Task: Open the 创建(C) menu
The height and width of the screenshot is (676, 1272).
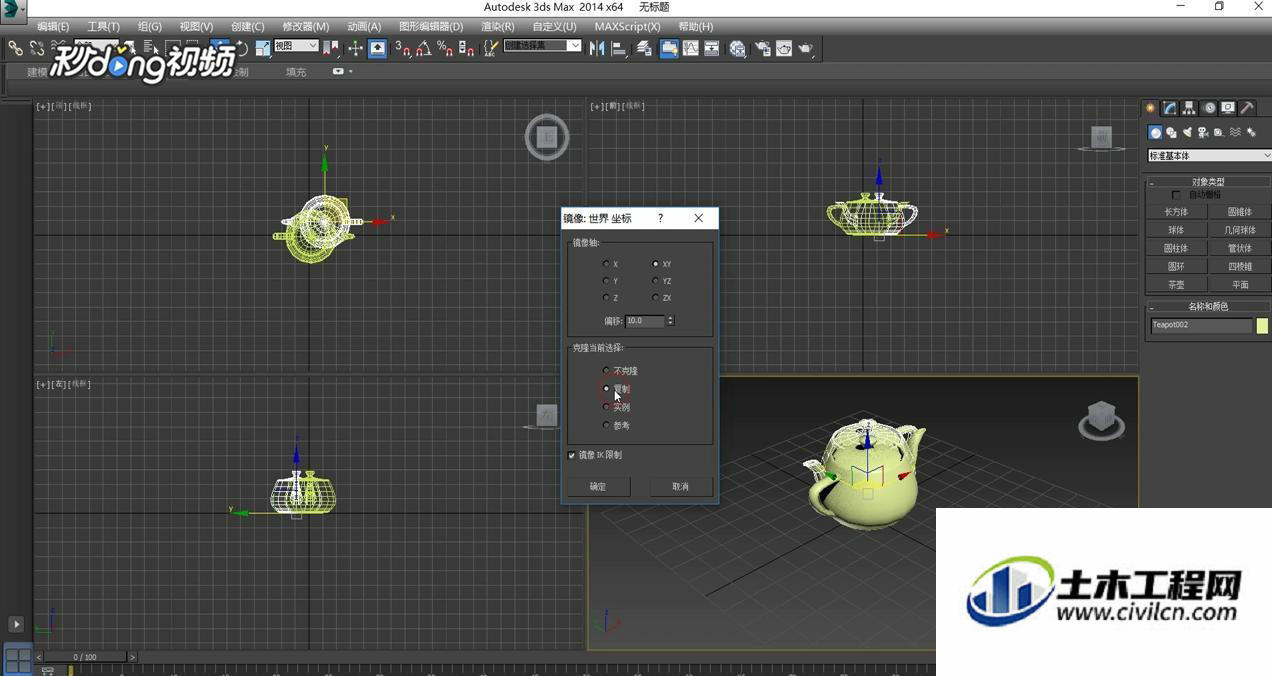Action: (x=248, y=26)
